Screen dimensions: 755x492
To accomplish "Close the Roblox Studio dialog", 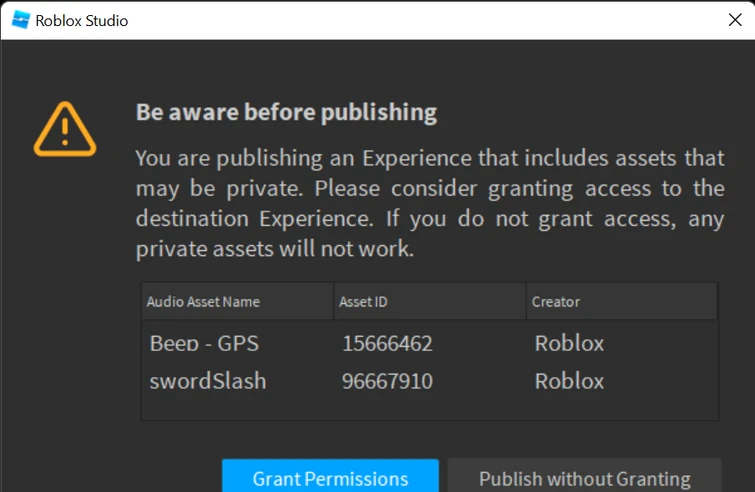I will (735, 19).
